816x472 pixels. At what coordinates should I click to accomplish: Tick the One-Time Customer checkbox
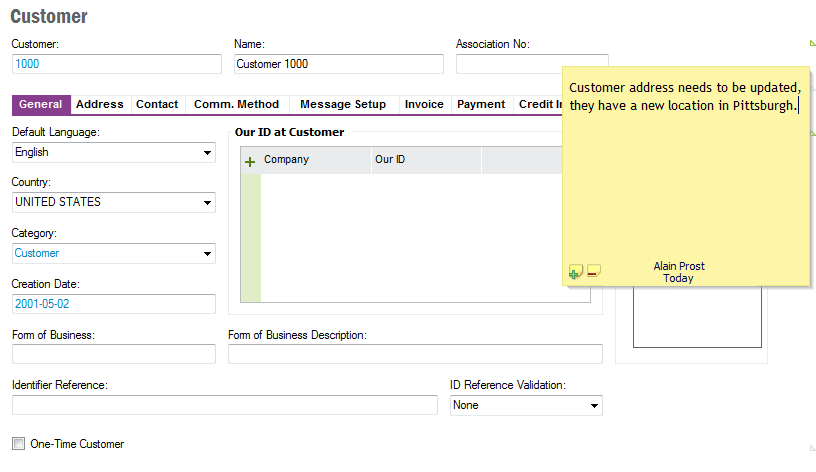(x=18, y=443)
